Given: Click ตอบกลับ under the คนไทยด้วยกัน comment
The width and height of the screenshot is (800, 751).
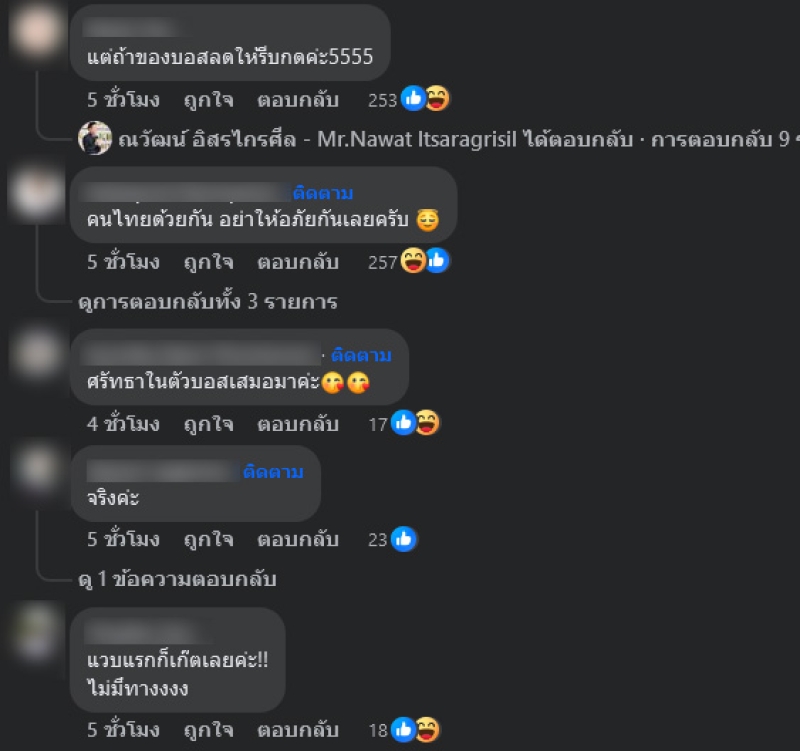Looking at the screenshot, I should [298, 262].
